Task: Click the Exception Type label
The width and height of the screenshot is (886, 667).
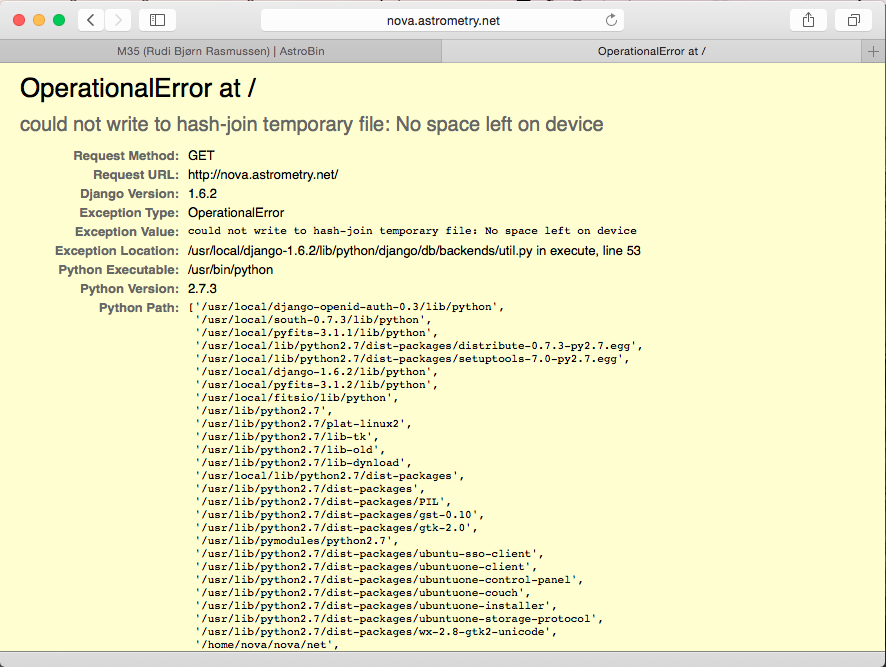Action: point(129,213)
